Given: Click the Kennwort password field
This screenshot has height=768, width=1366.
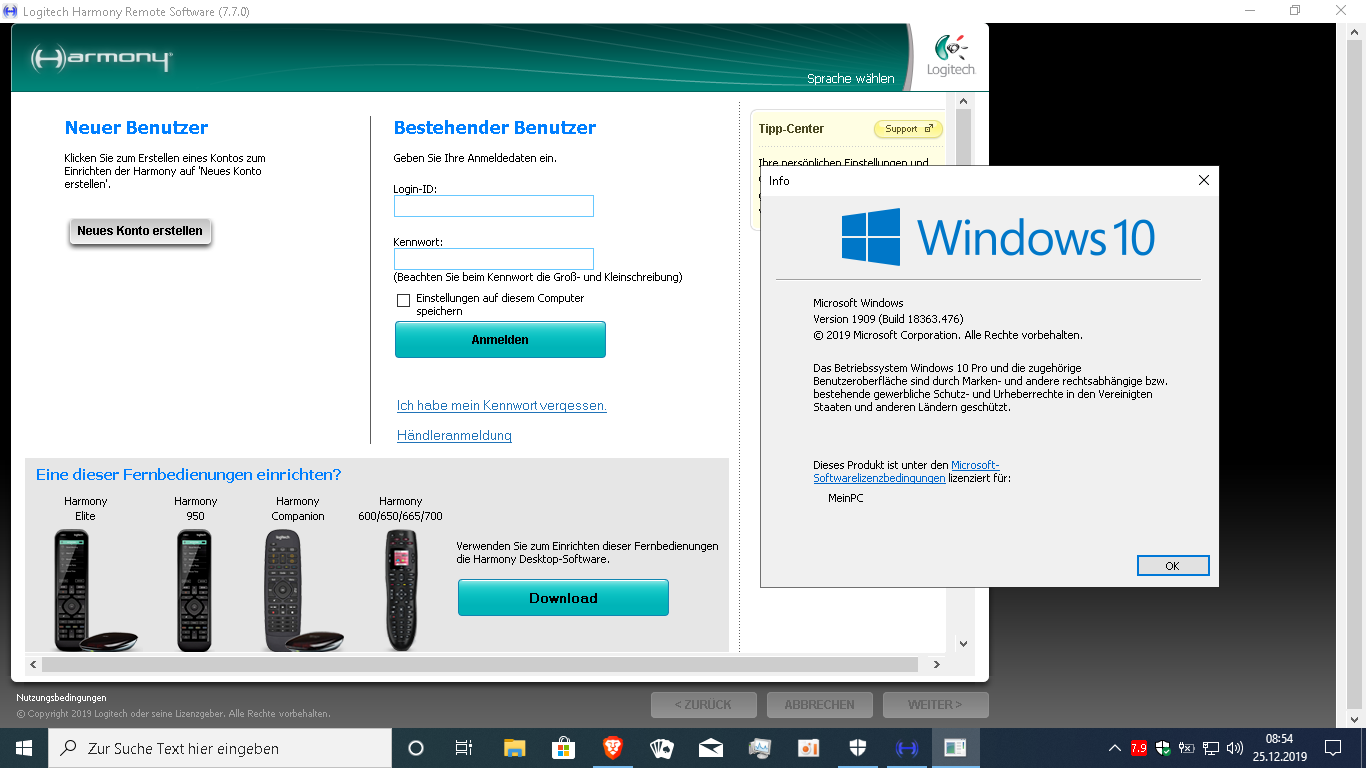Looking at the screenshot, I should [494, 259].
